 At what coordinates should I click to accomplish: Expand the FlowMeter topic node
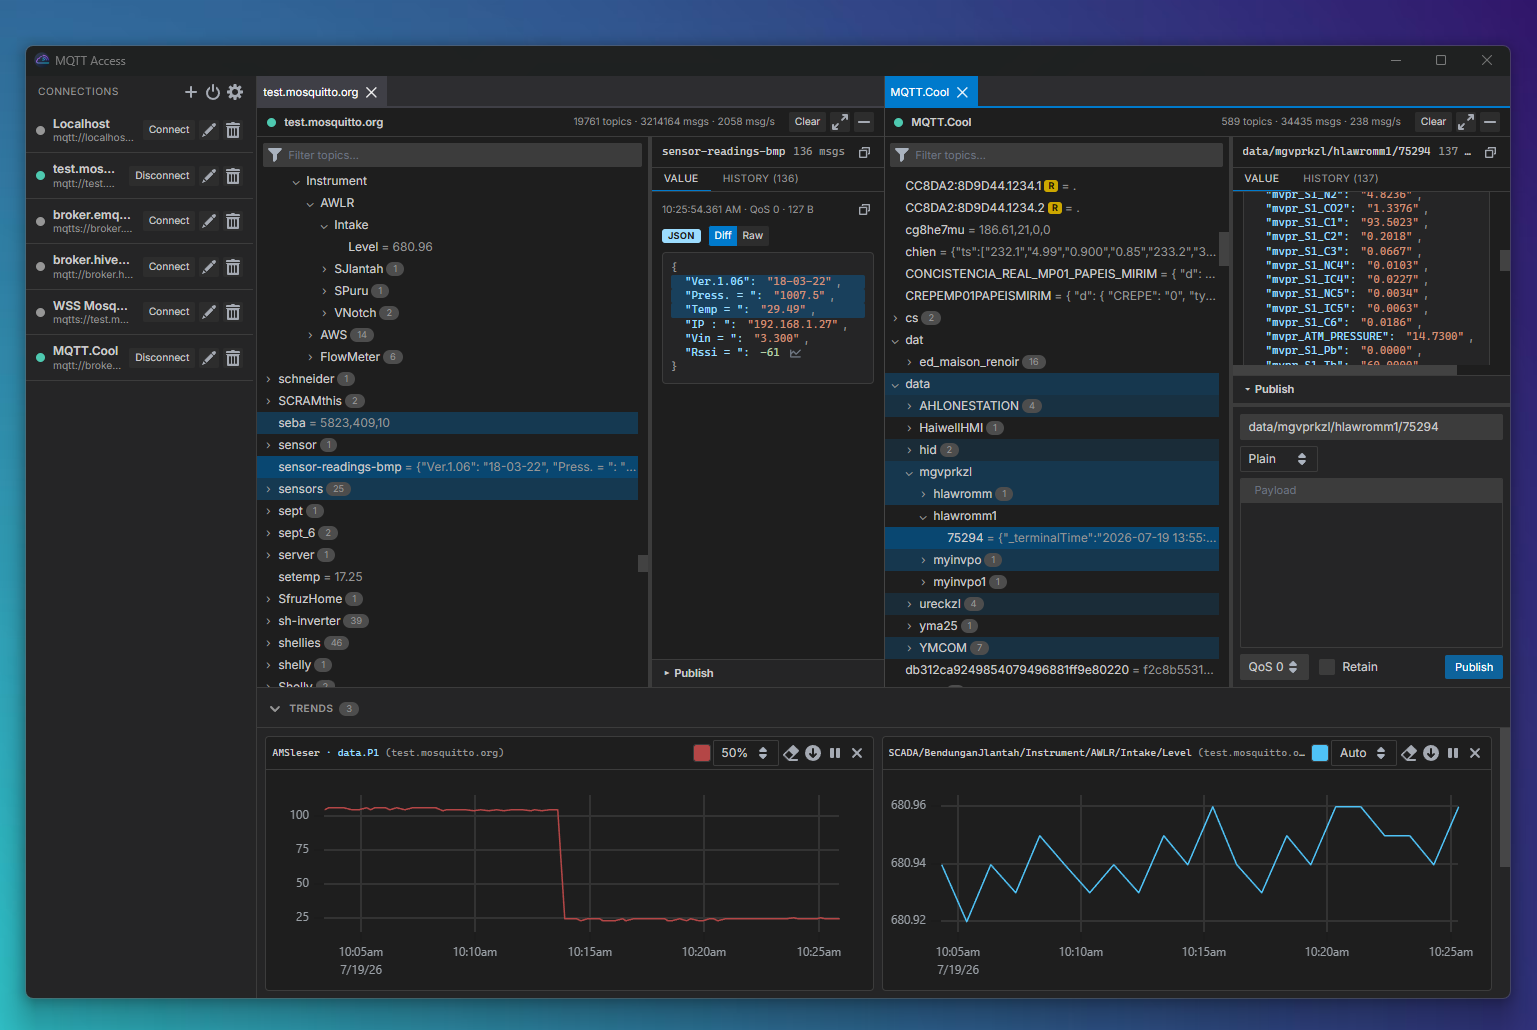pos(310,357)
